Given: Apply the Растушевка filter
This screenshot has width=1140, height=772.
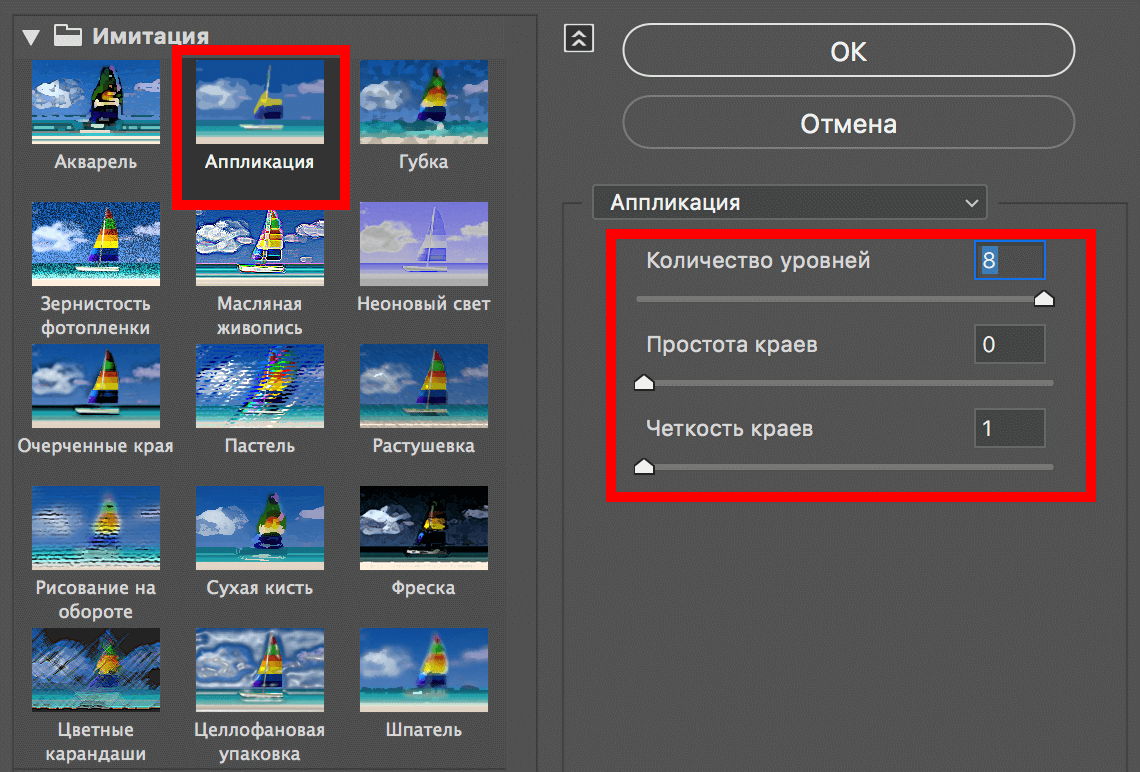Looking at the screenshot, I should point(423,385).
